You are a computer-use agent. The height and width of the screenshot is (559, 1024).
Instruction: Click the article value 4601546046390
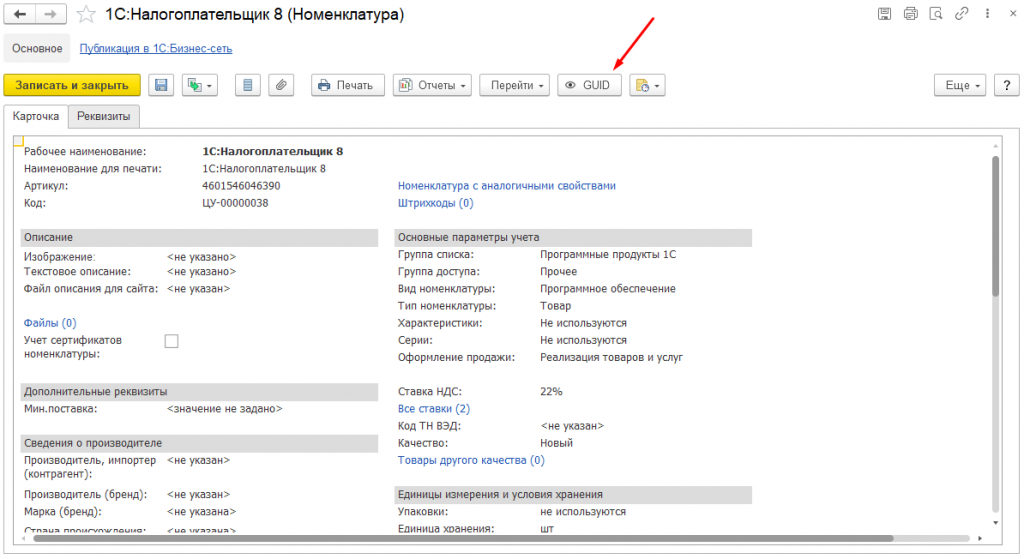[241, 186]
